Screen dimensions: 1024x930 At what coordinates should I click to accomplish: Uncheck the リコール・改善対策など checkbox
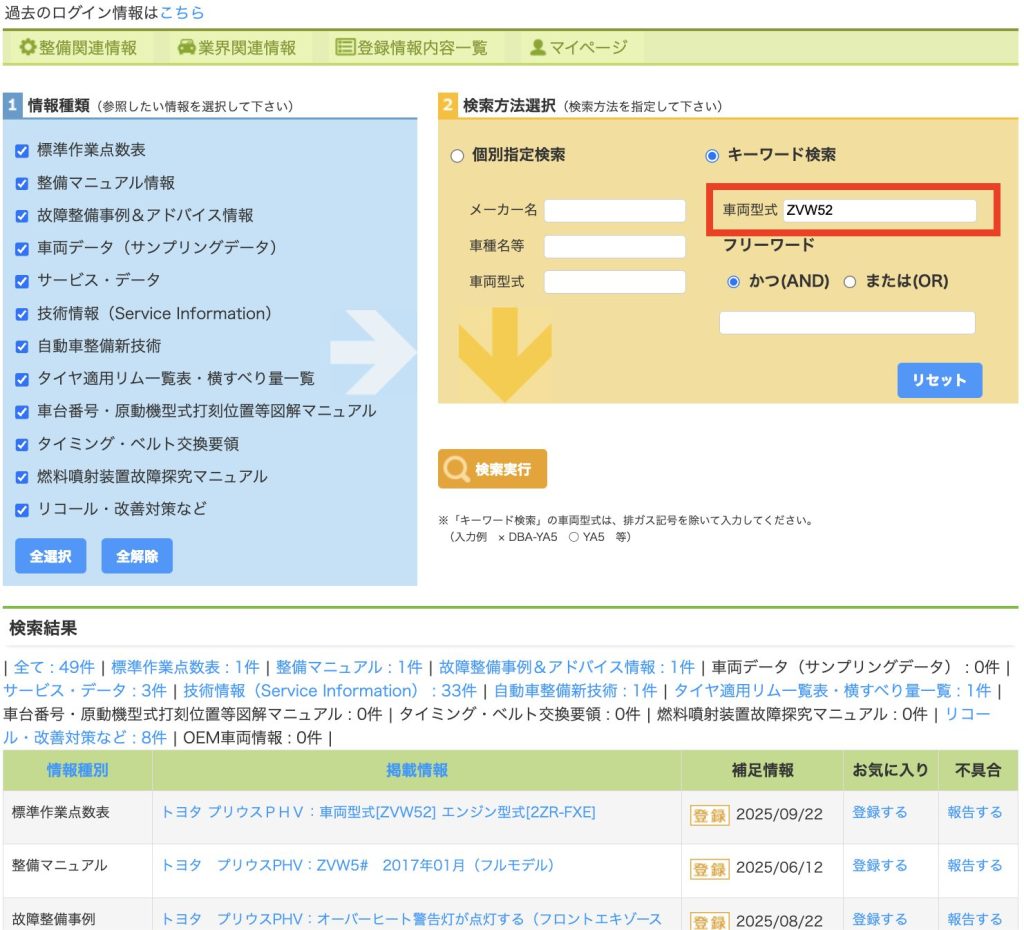tap(22, 510)
